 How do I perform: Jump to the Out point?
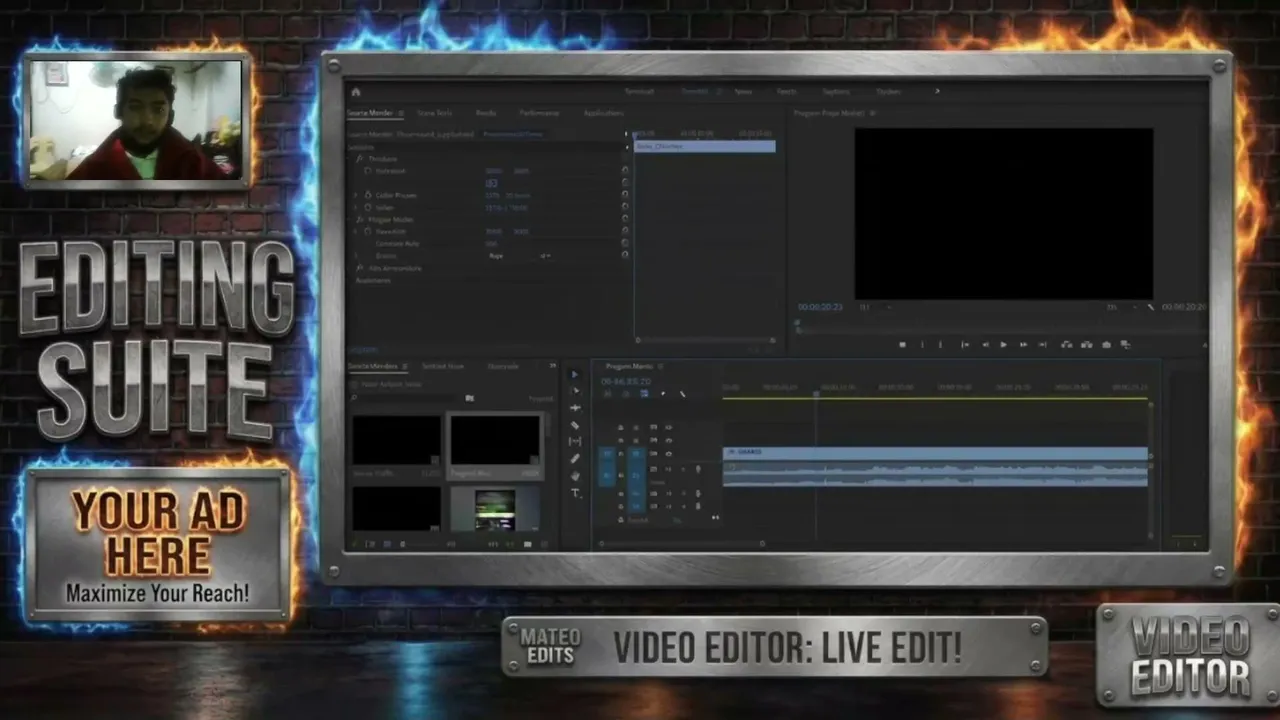(x=1043, y=345)
